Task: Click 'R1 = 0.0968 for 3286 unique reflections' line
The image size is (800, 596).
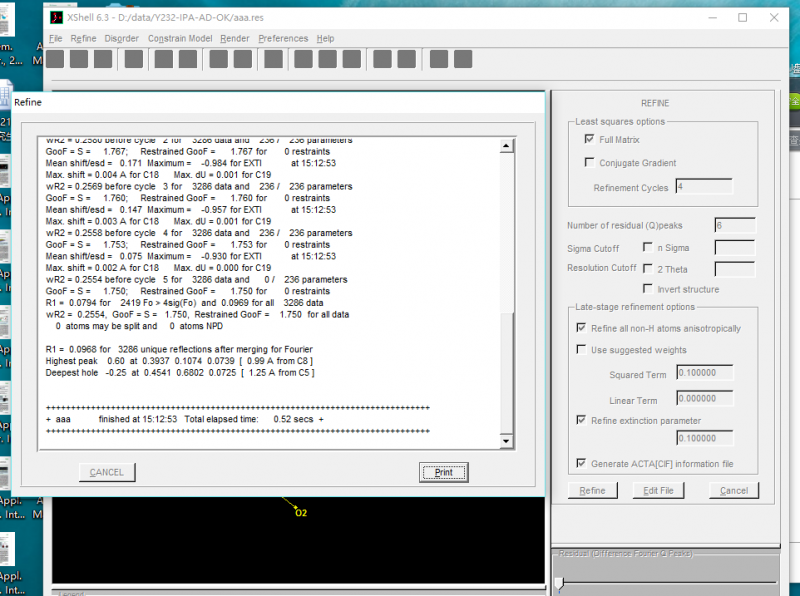Action: (x=179, y=349)
